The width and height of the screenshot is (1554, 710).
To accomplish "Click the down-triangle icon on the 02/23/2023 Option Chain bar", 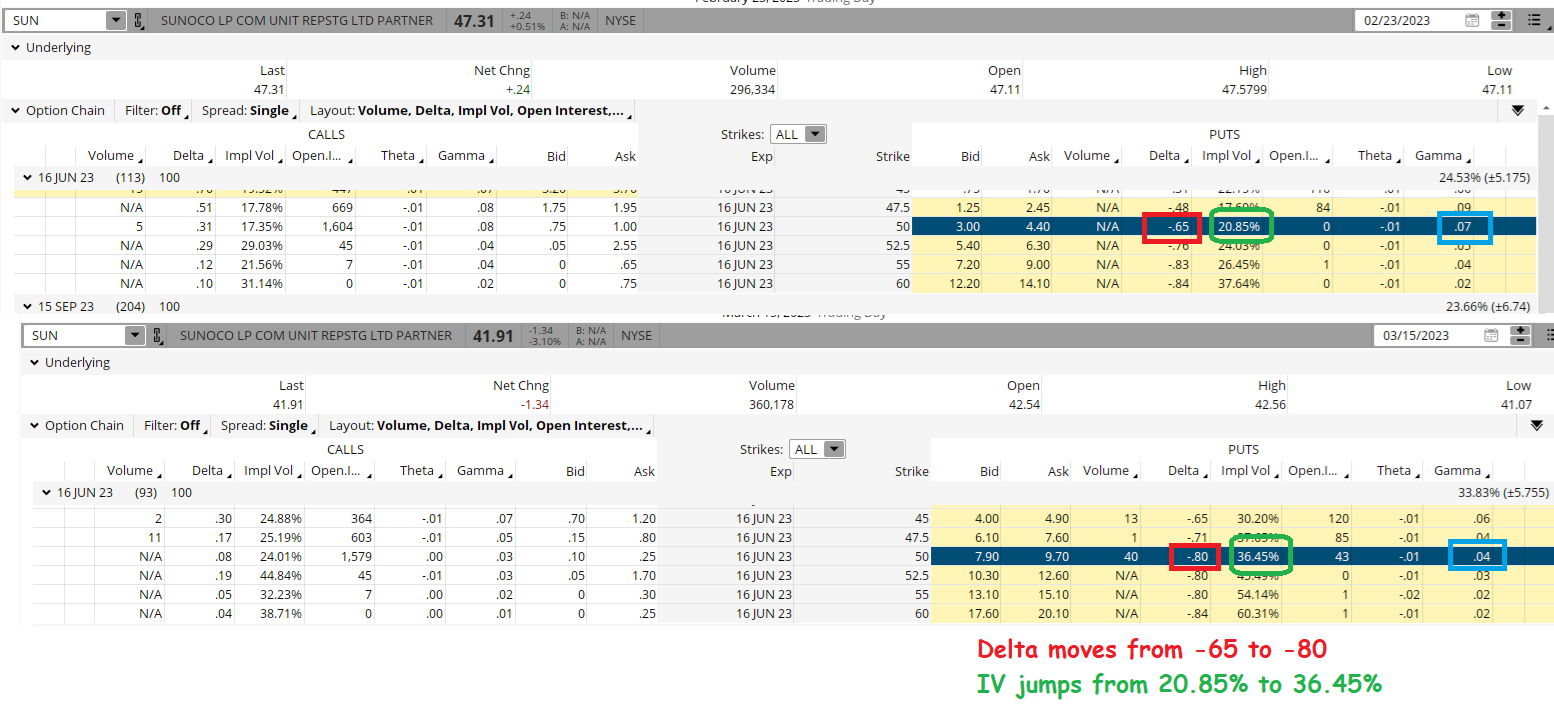I will (1518, 110).
